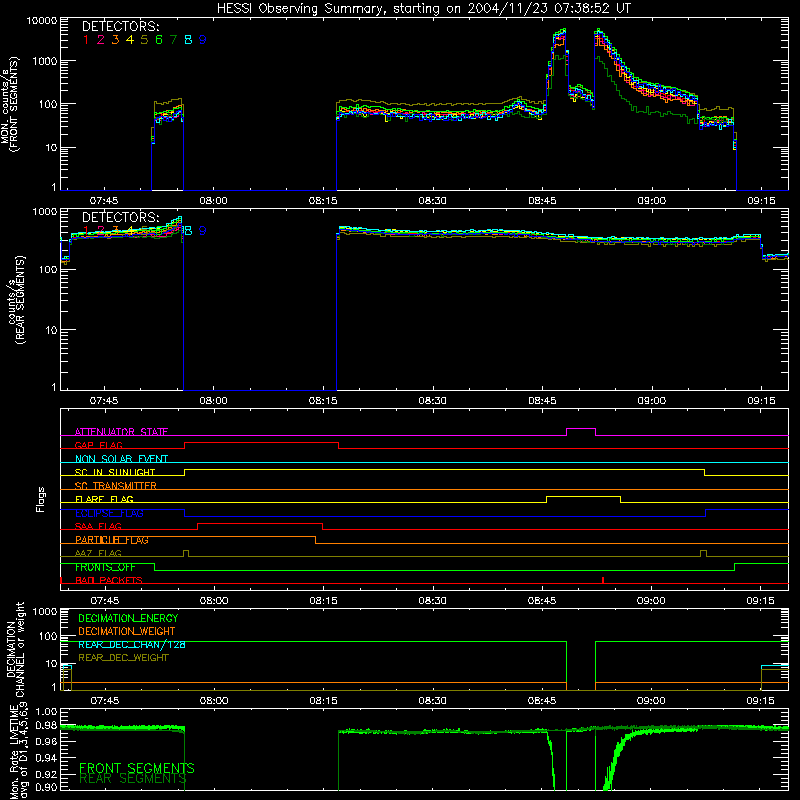Select dark green detector number 7 in the front segments legend
The image size is (800, 800).
point(173,39)
